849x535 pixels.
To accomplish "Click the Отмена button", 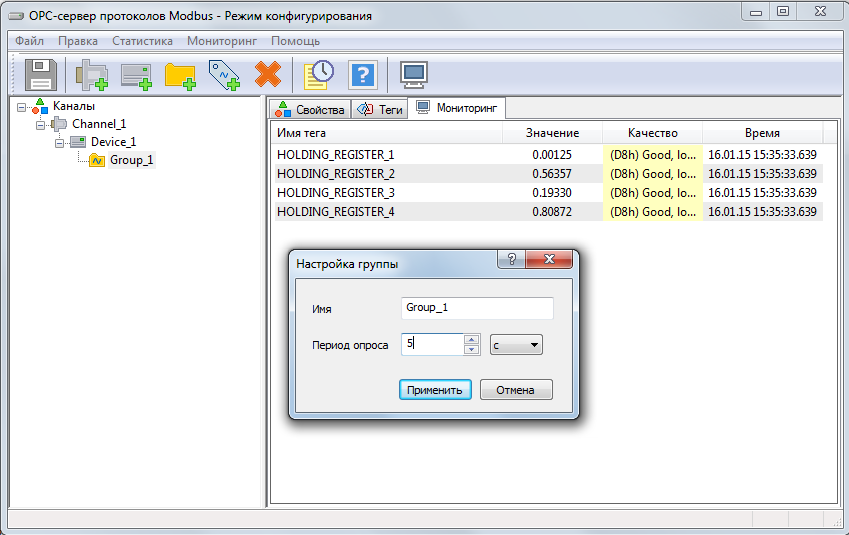I will 516,390.
